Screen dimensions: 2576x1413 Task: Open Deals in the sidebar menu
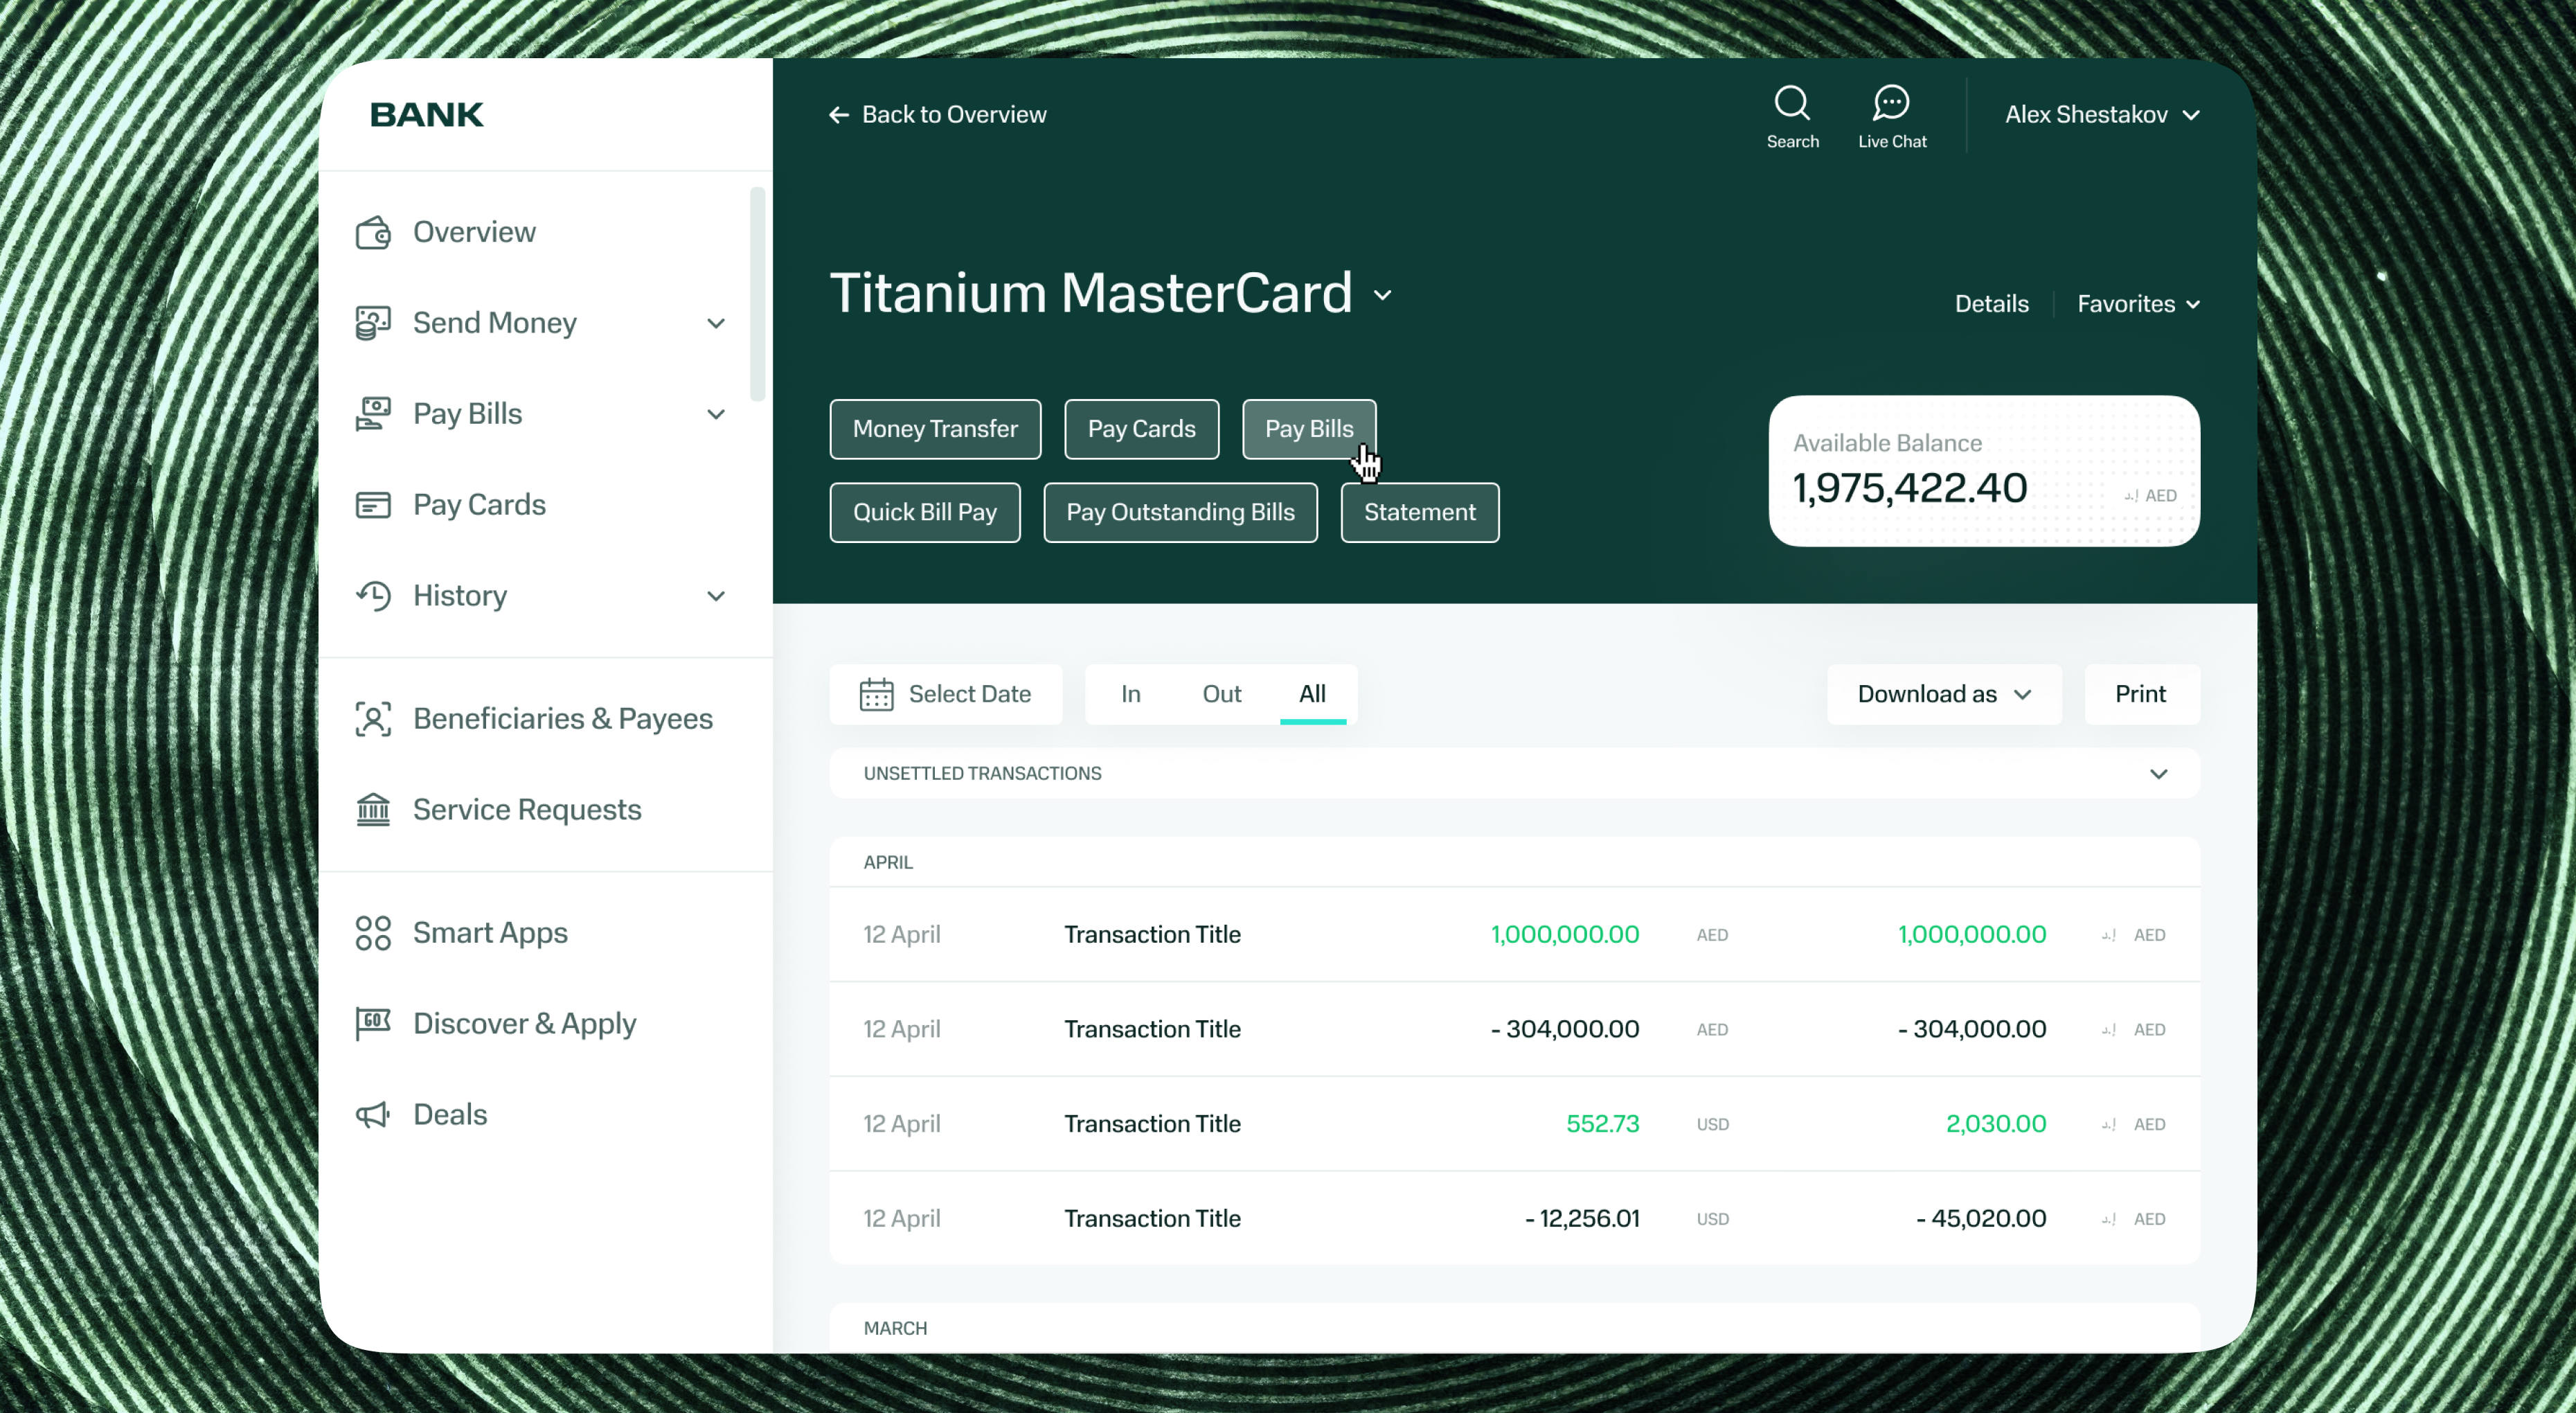tap(449, 1115)
